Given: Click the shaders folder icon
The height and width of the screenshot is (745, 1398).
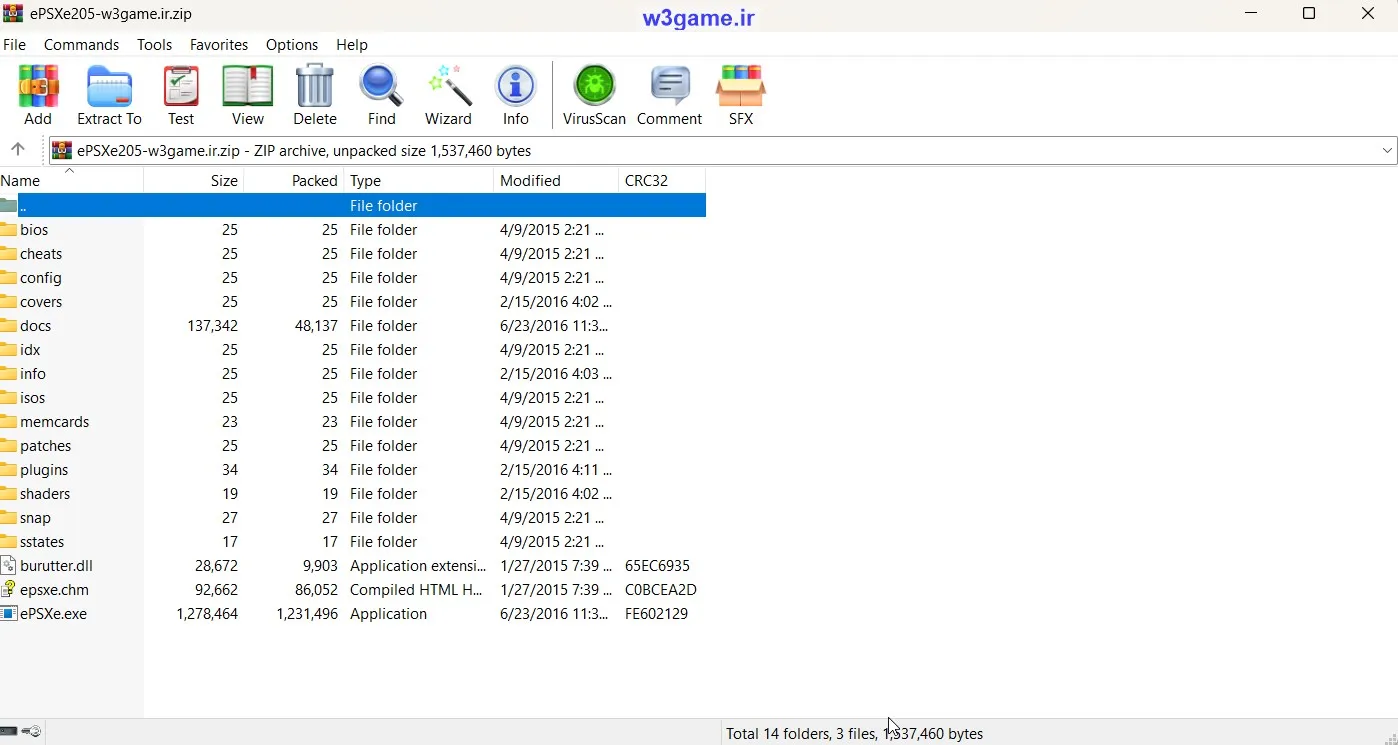Looking at the screenshot, I should (x=8, y=493).
